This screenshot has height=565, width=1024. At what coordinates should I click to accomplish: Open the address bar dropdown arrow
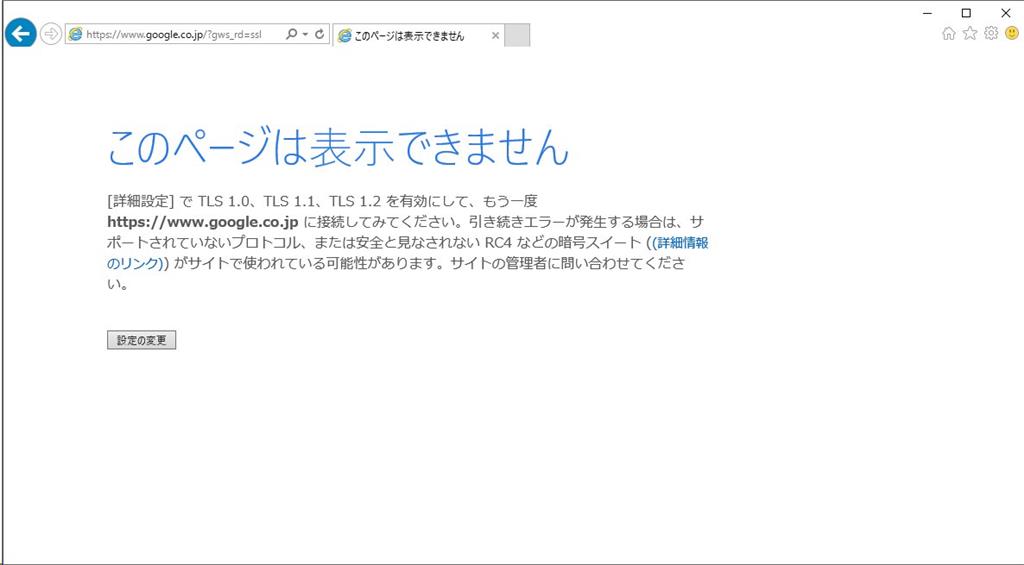(x=305, y=35)
